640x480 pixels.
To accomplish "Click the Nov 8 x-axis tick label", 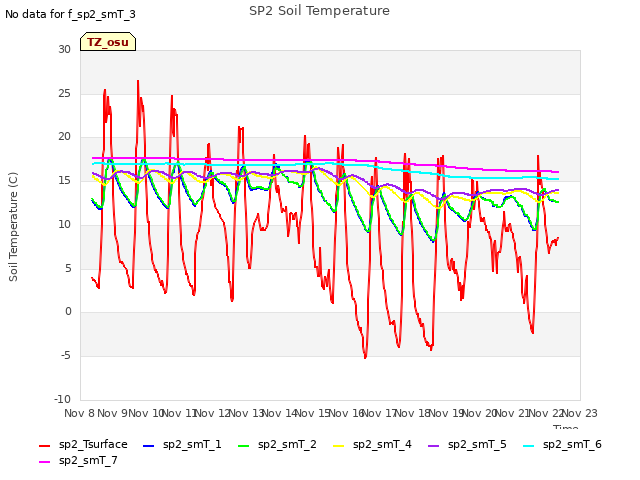I will [x=79, y=413].
